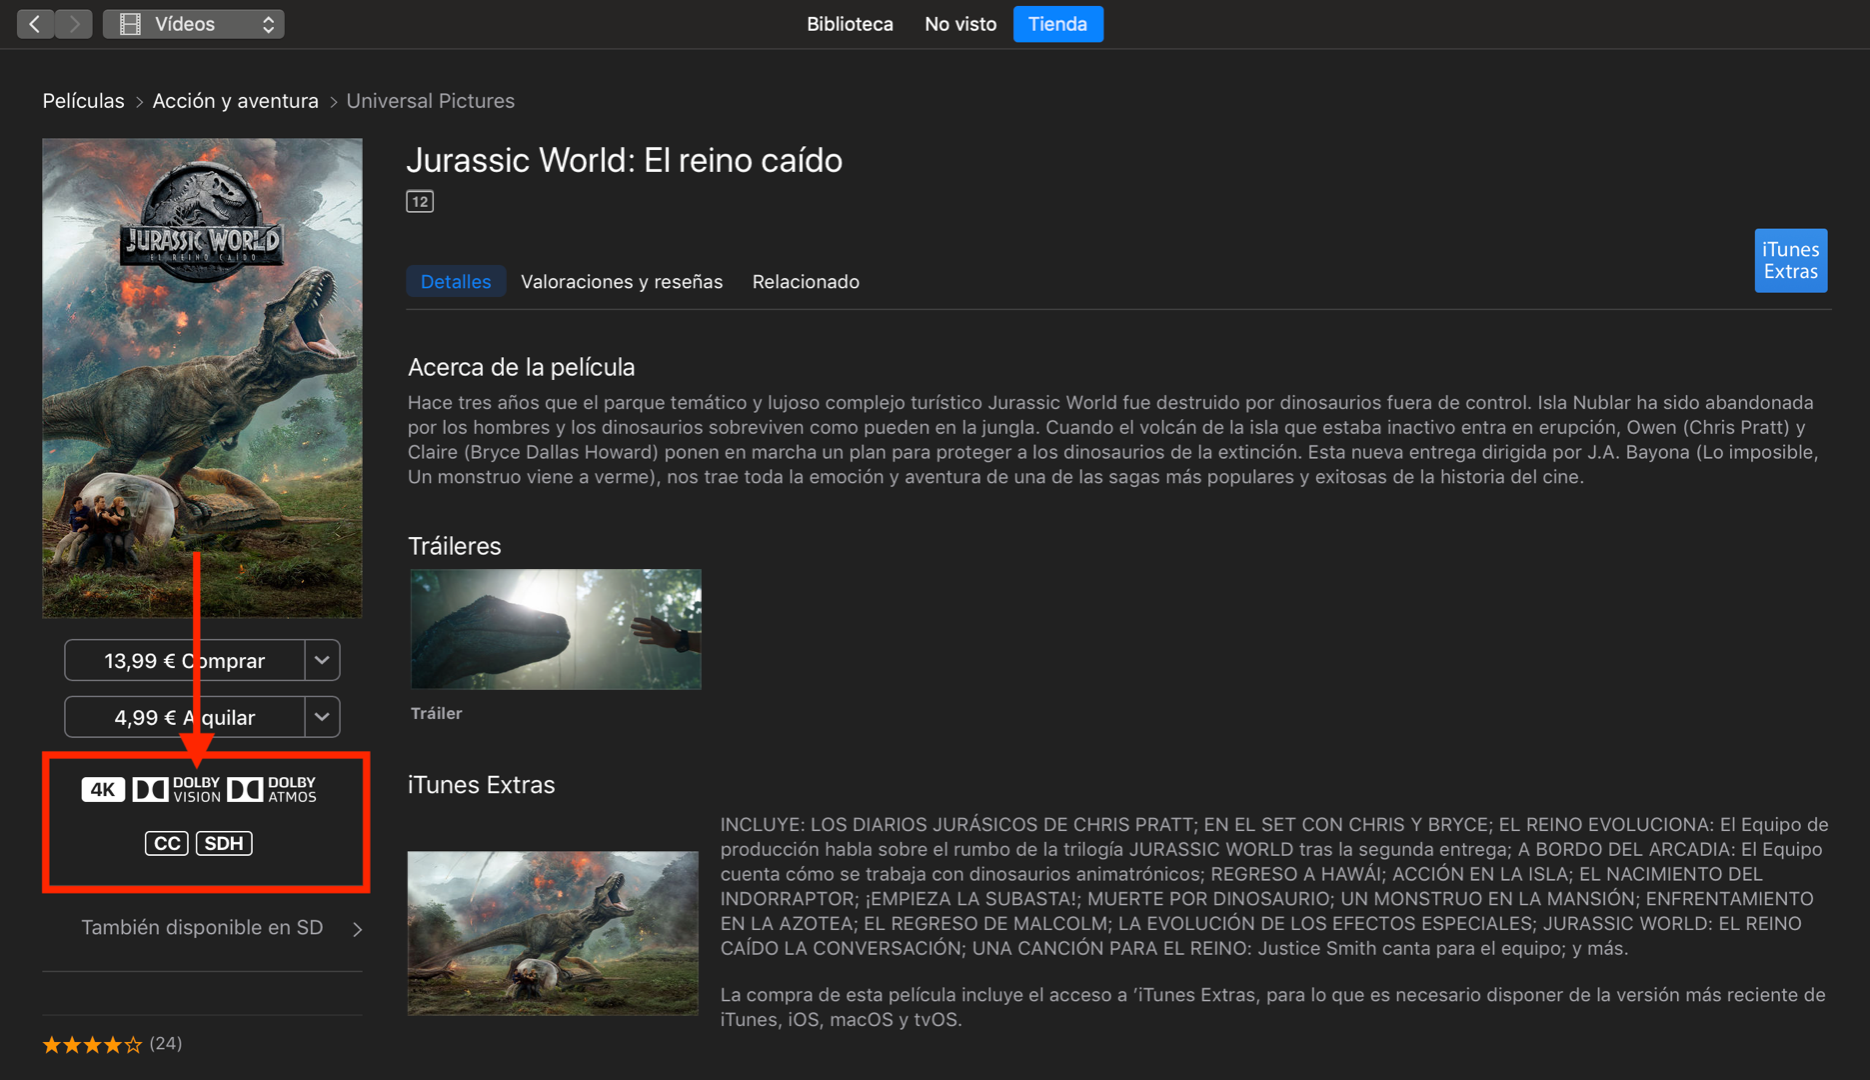The width and height of the screenshot is (1870, 1080).
Task: Open the iTunes Extras blue badge
Action: tap(1790, 261)
